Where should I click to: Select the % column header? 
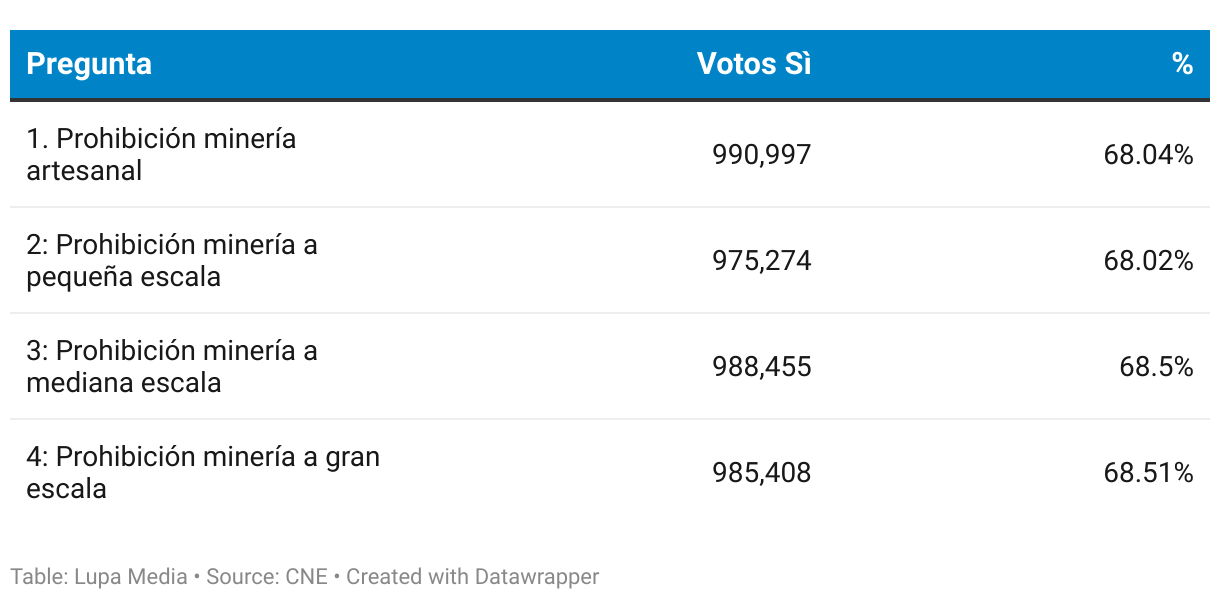point(1182,64)
